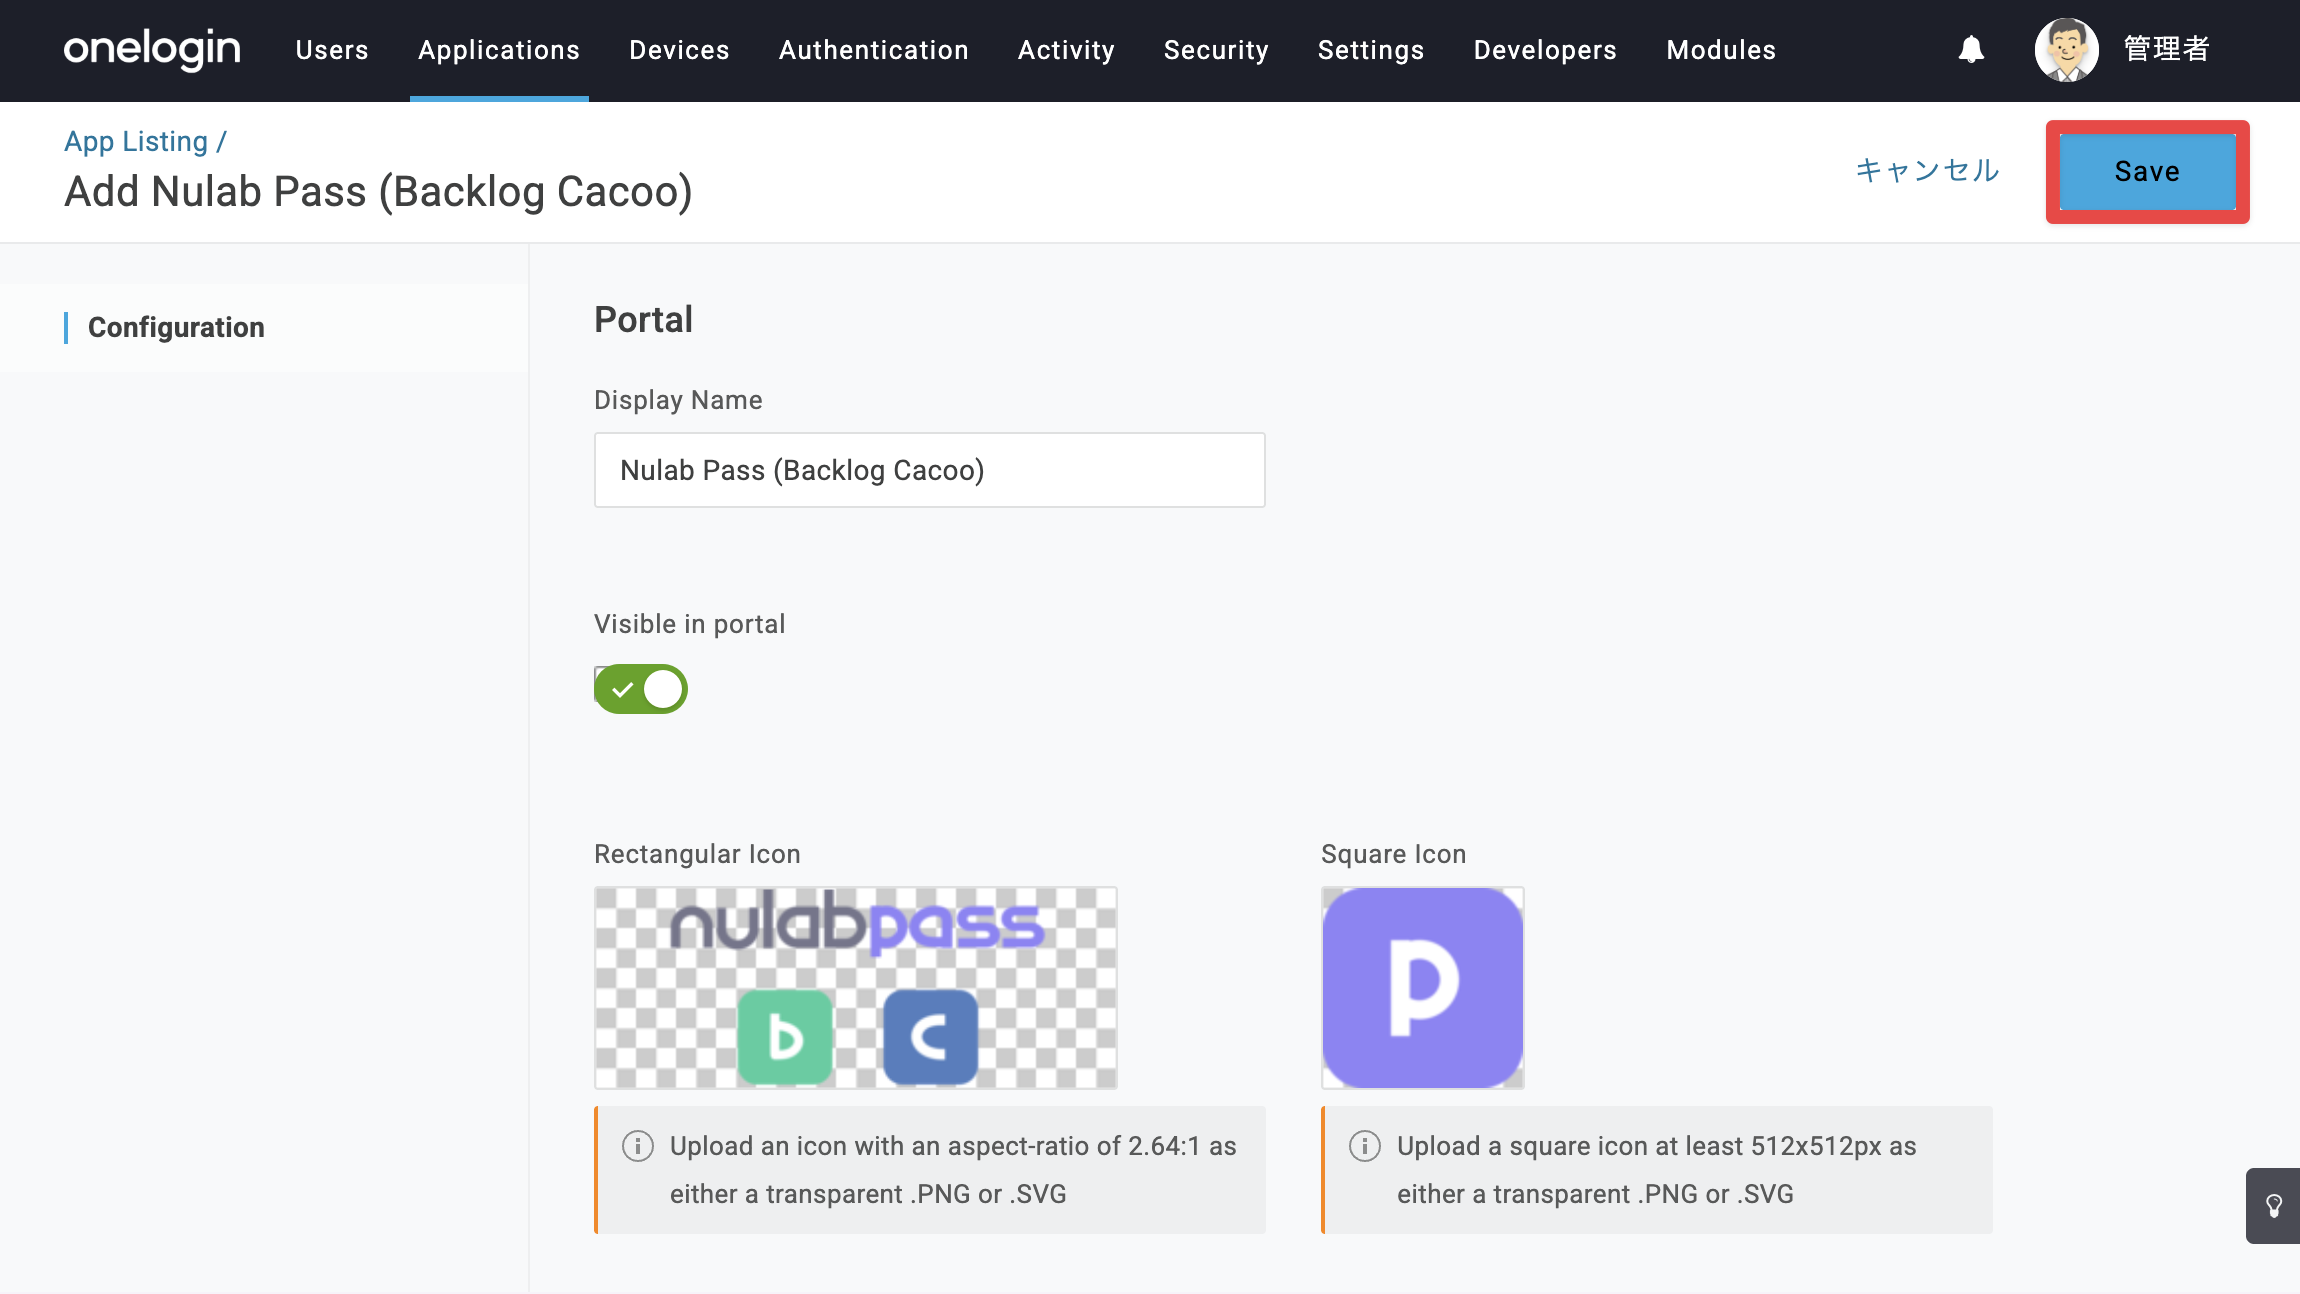Open the Security menu
Viewport: 2300px width, 1294px height.
tap(1216, 50)
